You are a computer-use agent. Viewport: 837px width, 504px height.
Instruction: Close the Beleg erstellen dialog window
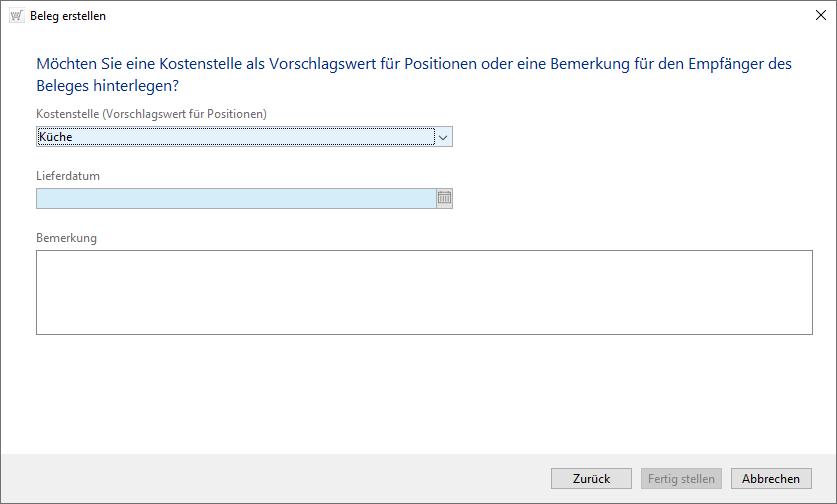(x=821, y=16)
